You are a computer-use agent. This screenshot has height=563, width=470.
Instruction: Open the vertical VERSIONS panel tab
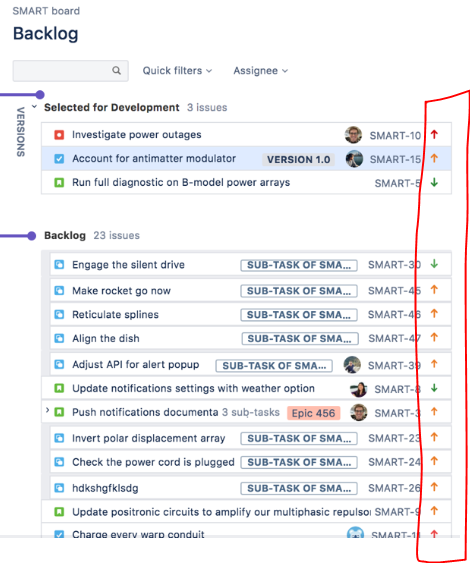20,132
